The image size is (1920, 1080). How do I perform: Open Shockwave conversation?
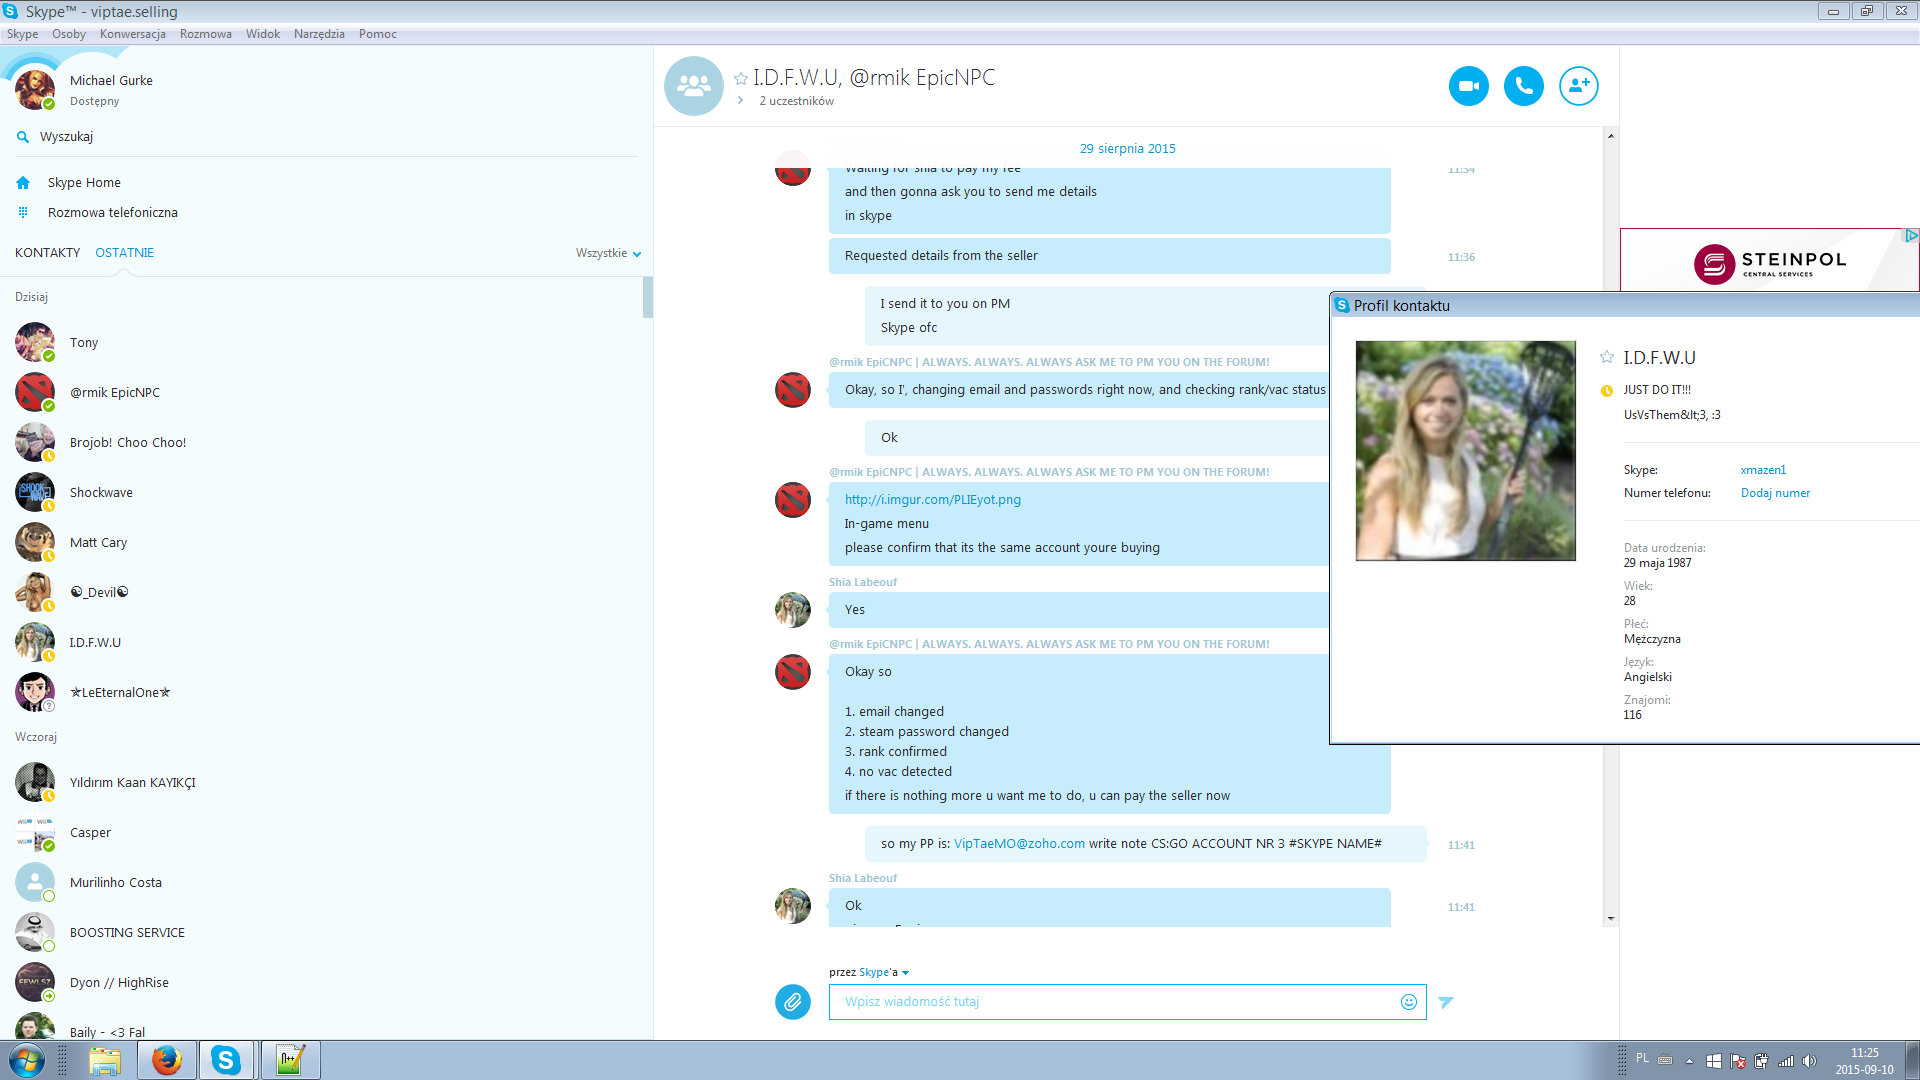tap(101, 493)
